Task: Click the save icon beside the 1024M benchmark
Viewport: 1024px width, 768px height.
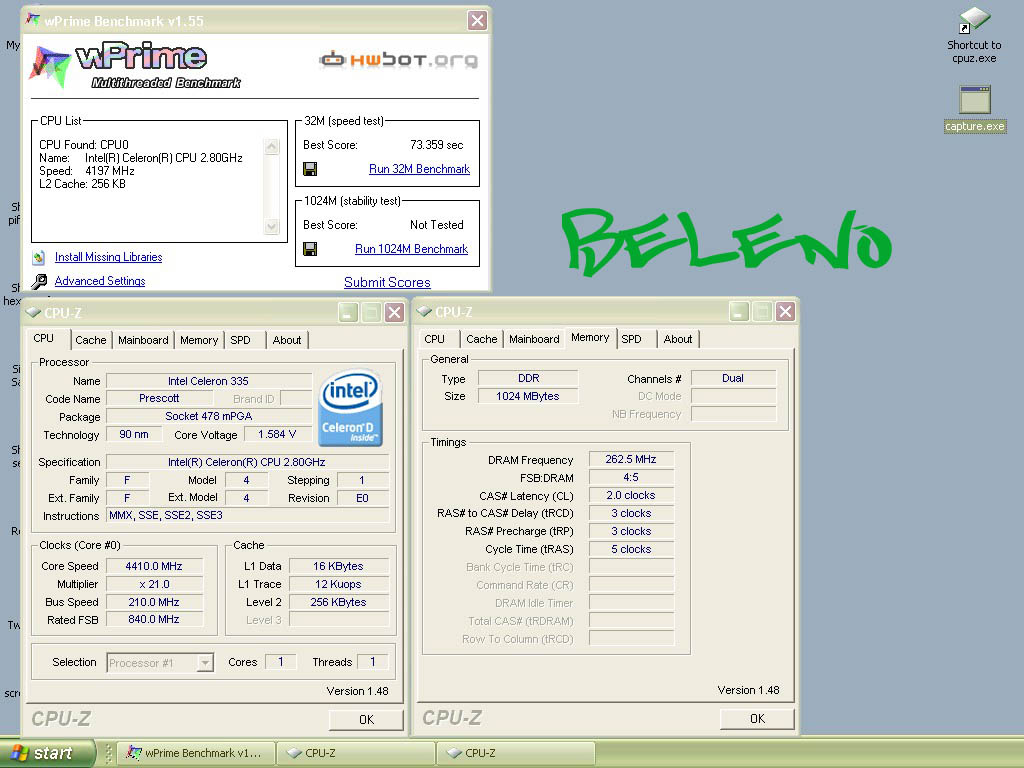Action: (x=310, y=249)
